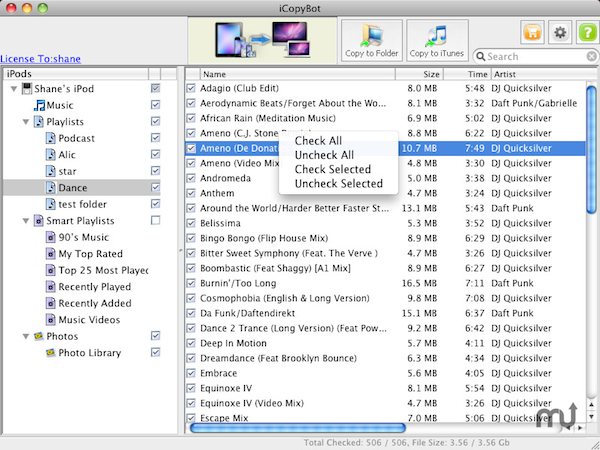Click the Copy to iTunes button

(x=437, y=40)
